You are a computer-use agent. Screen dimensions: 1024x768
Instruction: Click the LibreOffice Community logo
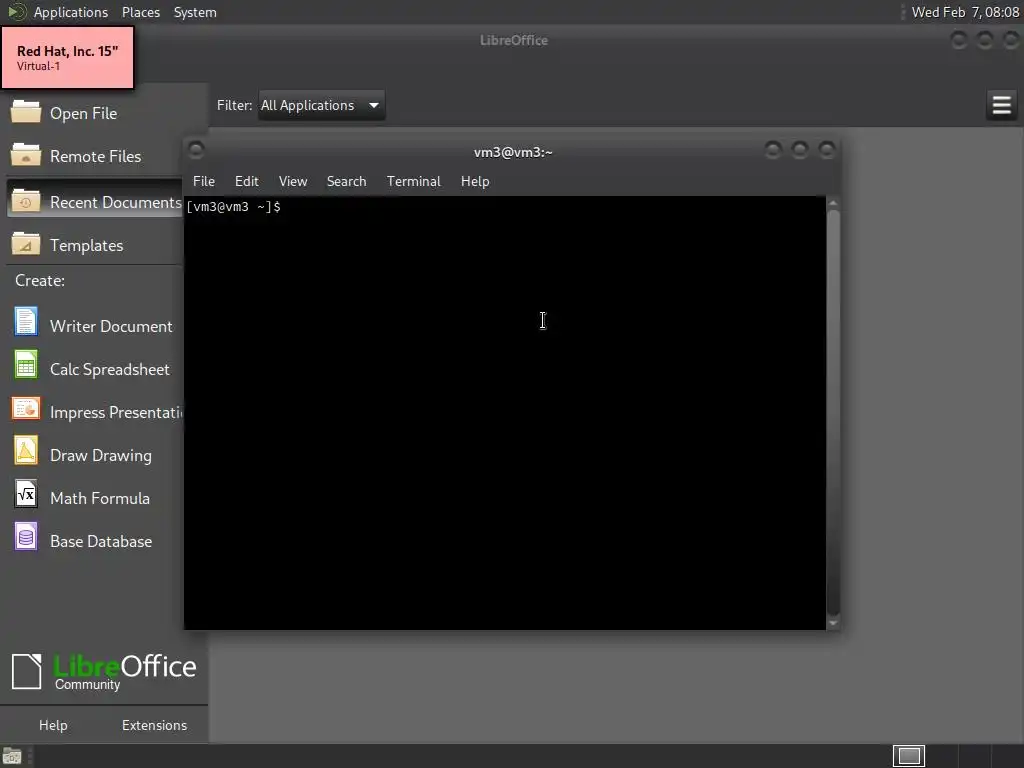(x=104, y=671)
